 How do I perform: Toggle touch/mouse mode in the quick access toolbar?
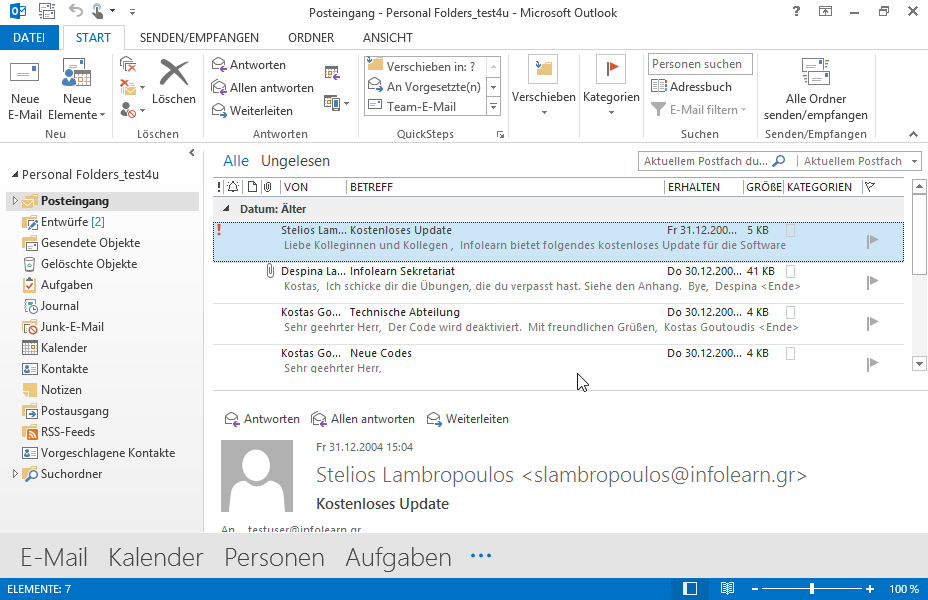click(98, 11)
